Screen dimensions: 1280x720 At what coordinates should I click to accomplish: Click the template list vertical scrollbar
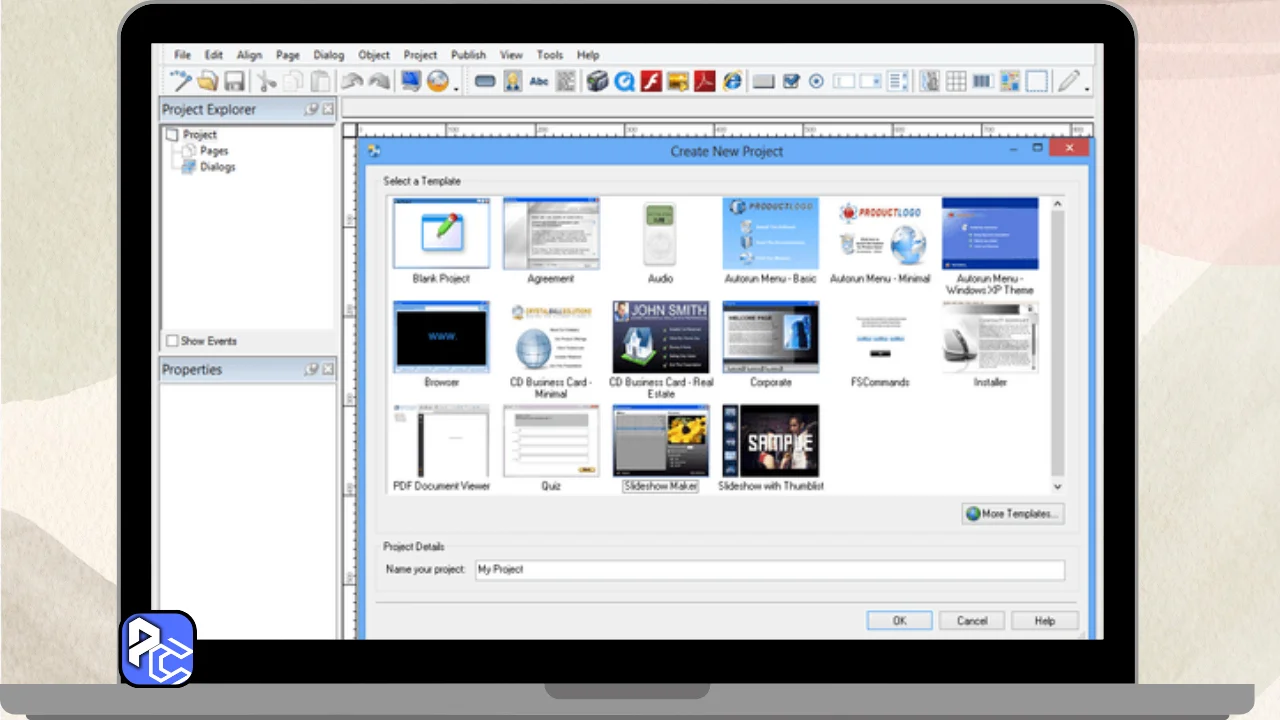coord(1057,340)
